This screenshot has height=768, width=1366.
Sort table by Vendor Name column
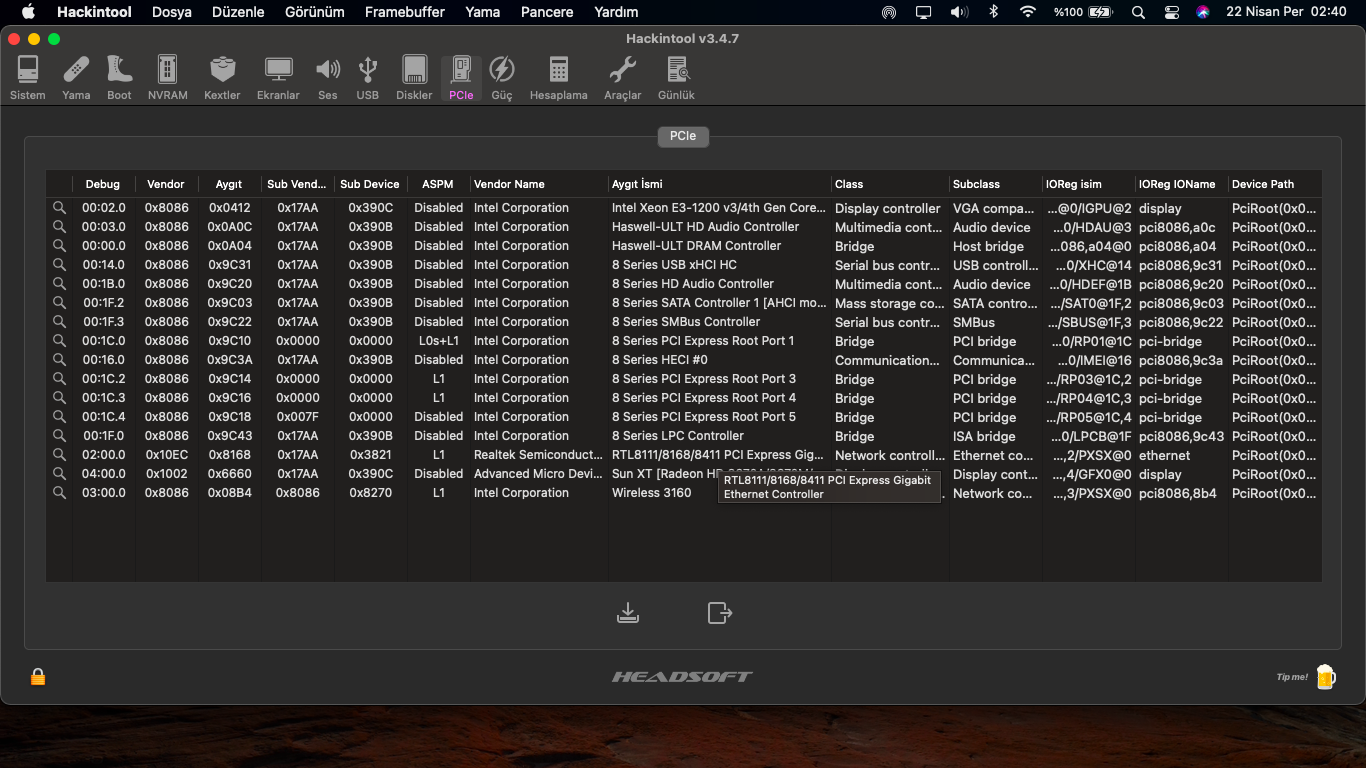tap(510, 184)
